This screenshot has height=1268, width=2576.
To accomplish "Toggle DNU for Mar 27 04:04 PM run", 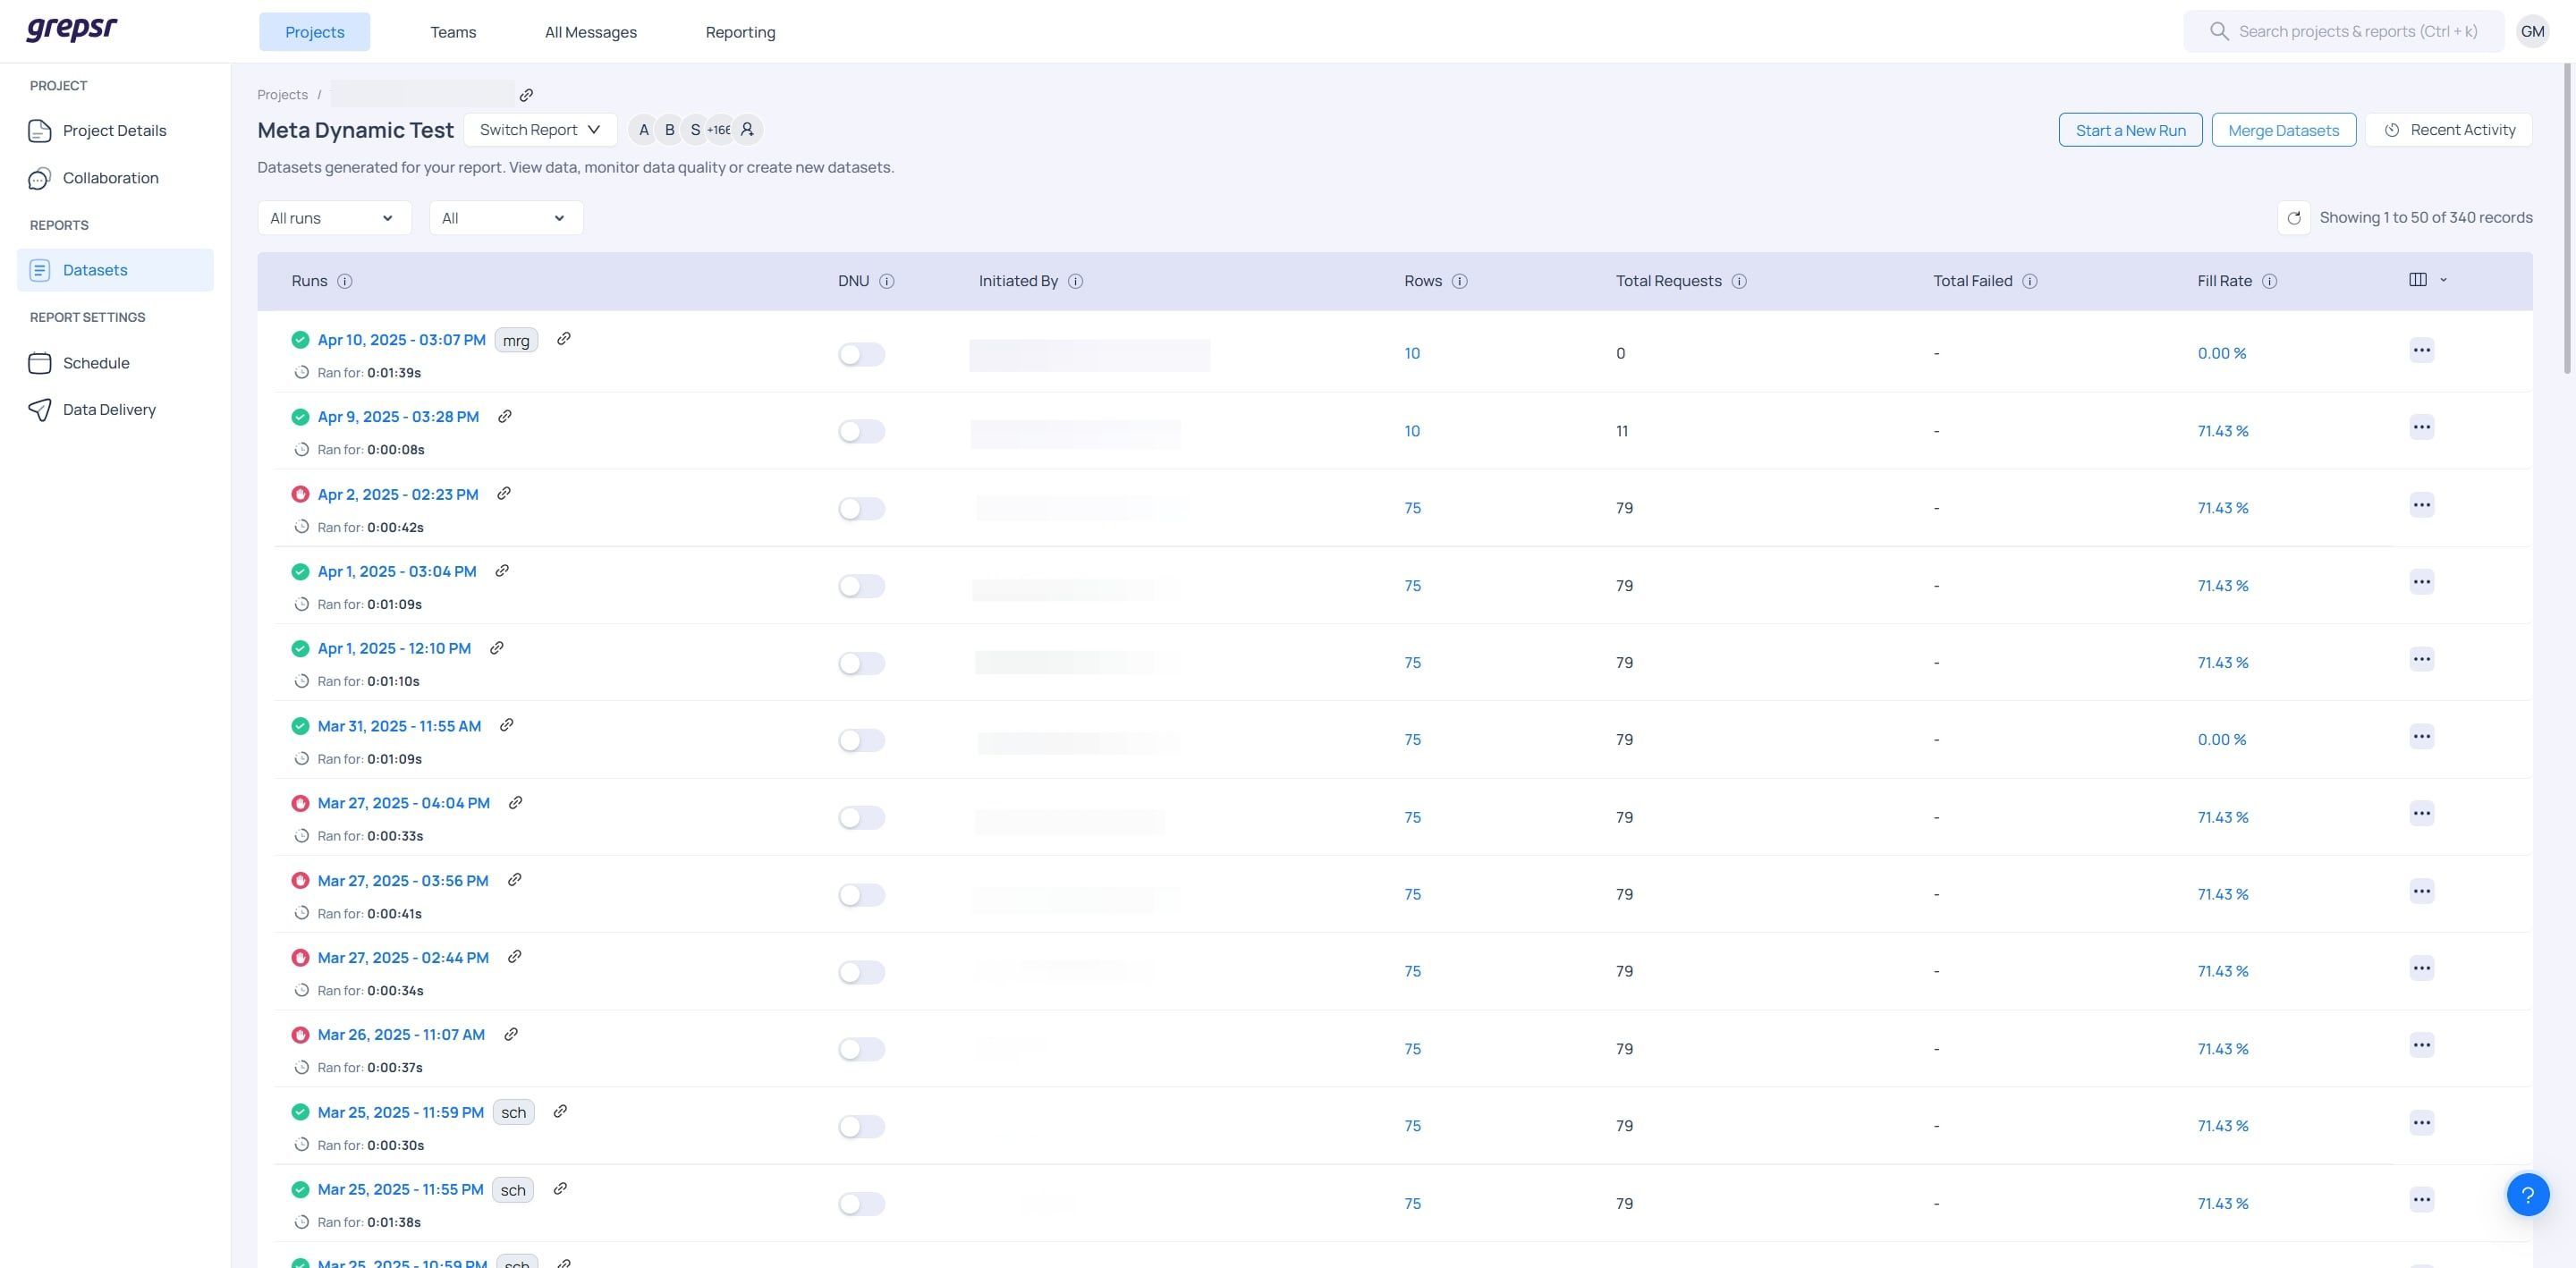I will click(861, 818).
